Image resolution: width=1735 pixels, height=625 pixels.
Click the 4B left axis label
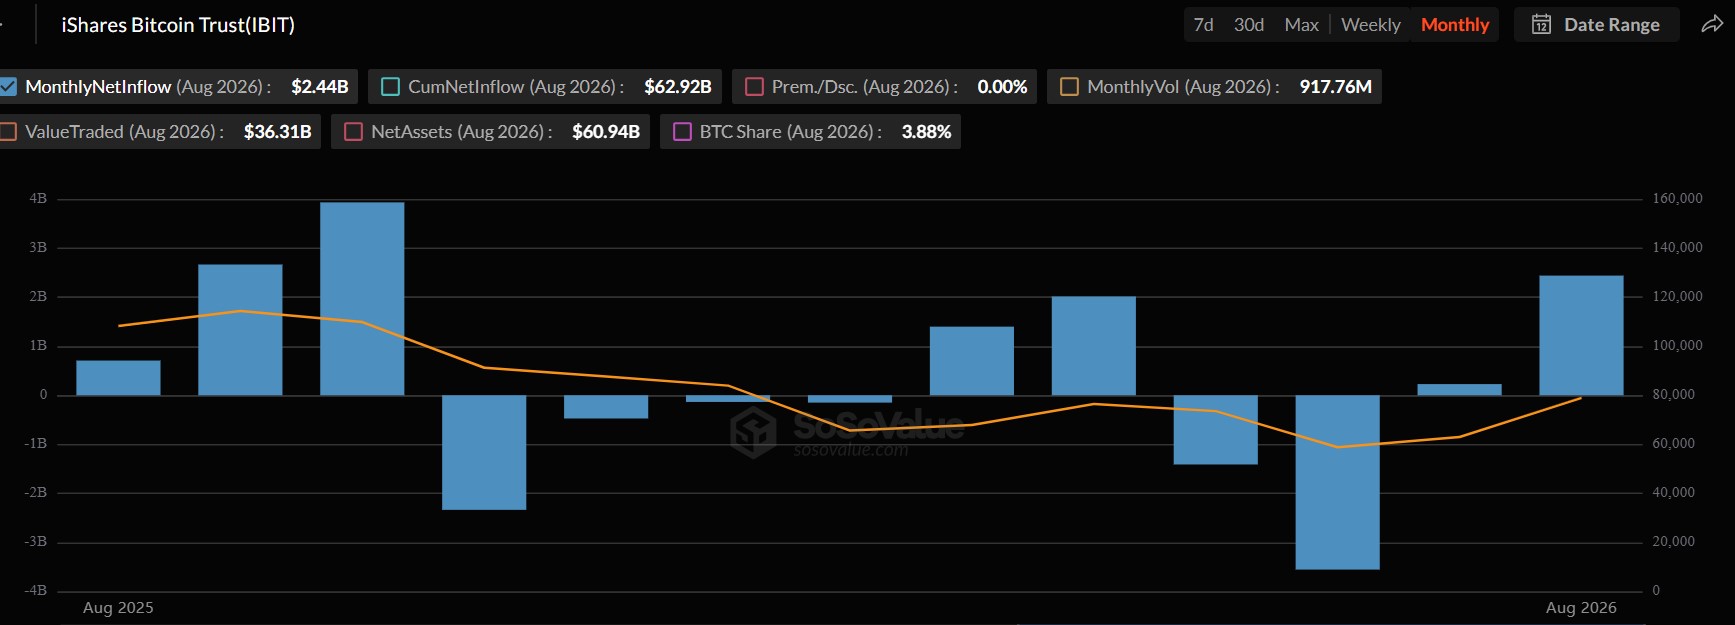[x=38, y=198]
